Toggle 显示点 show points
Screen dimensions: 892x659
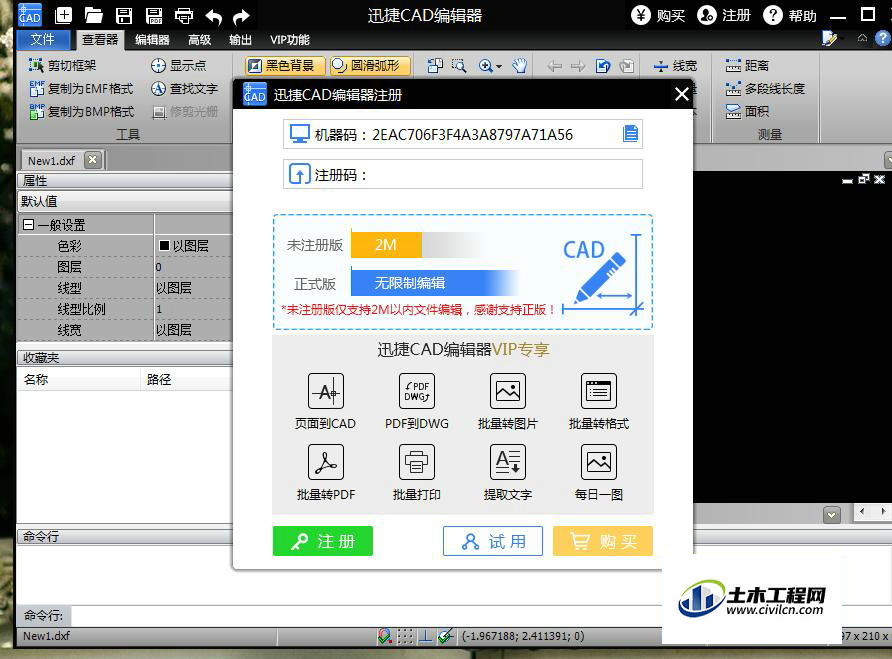pyautogui.click(x=178, y=65)
